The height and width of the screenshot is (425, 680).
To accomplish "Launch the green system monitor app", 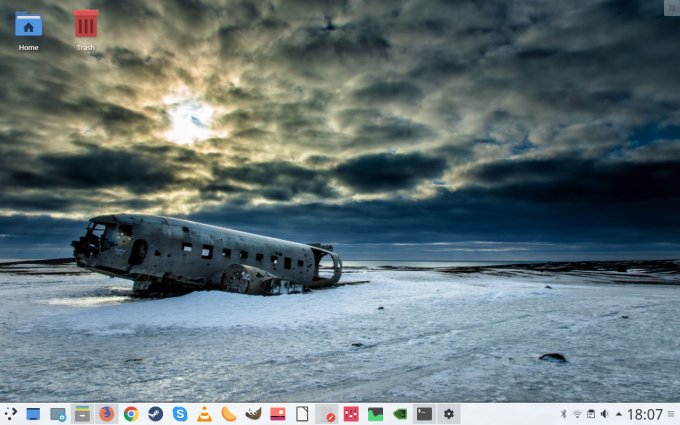I will coord(375,414).
